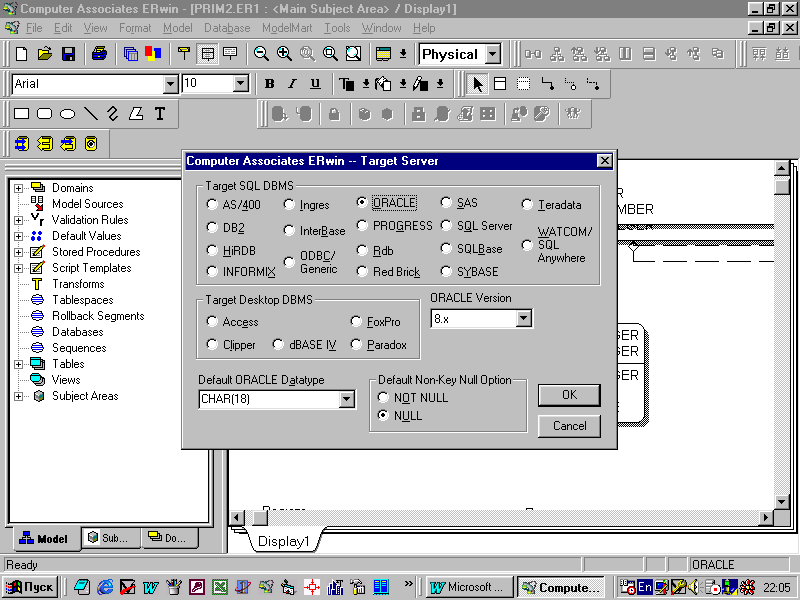Open the File menu
This screenshot has width=800, height=600.
coord(34,28)
